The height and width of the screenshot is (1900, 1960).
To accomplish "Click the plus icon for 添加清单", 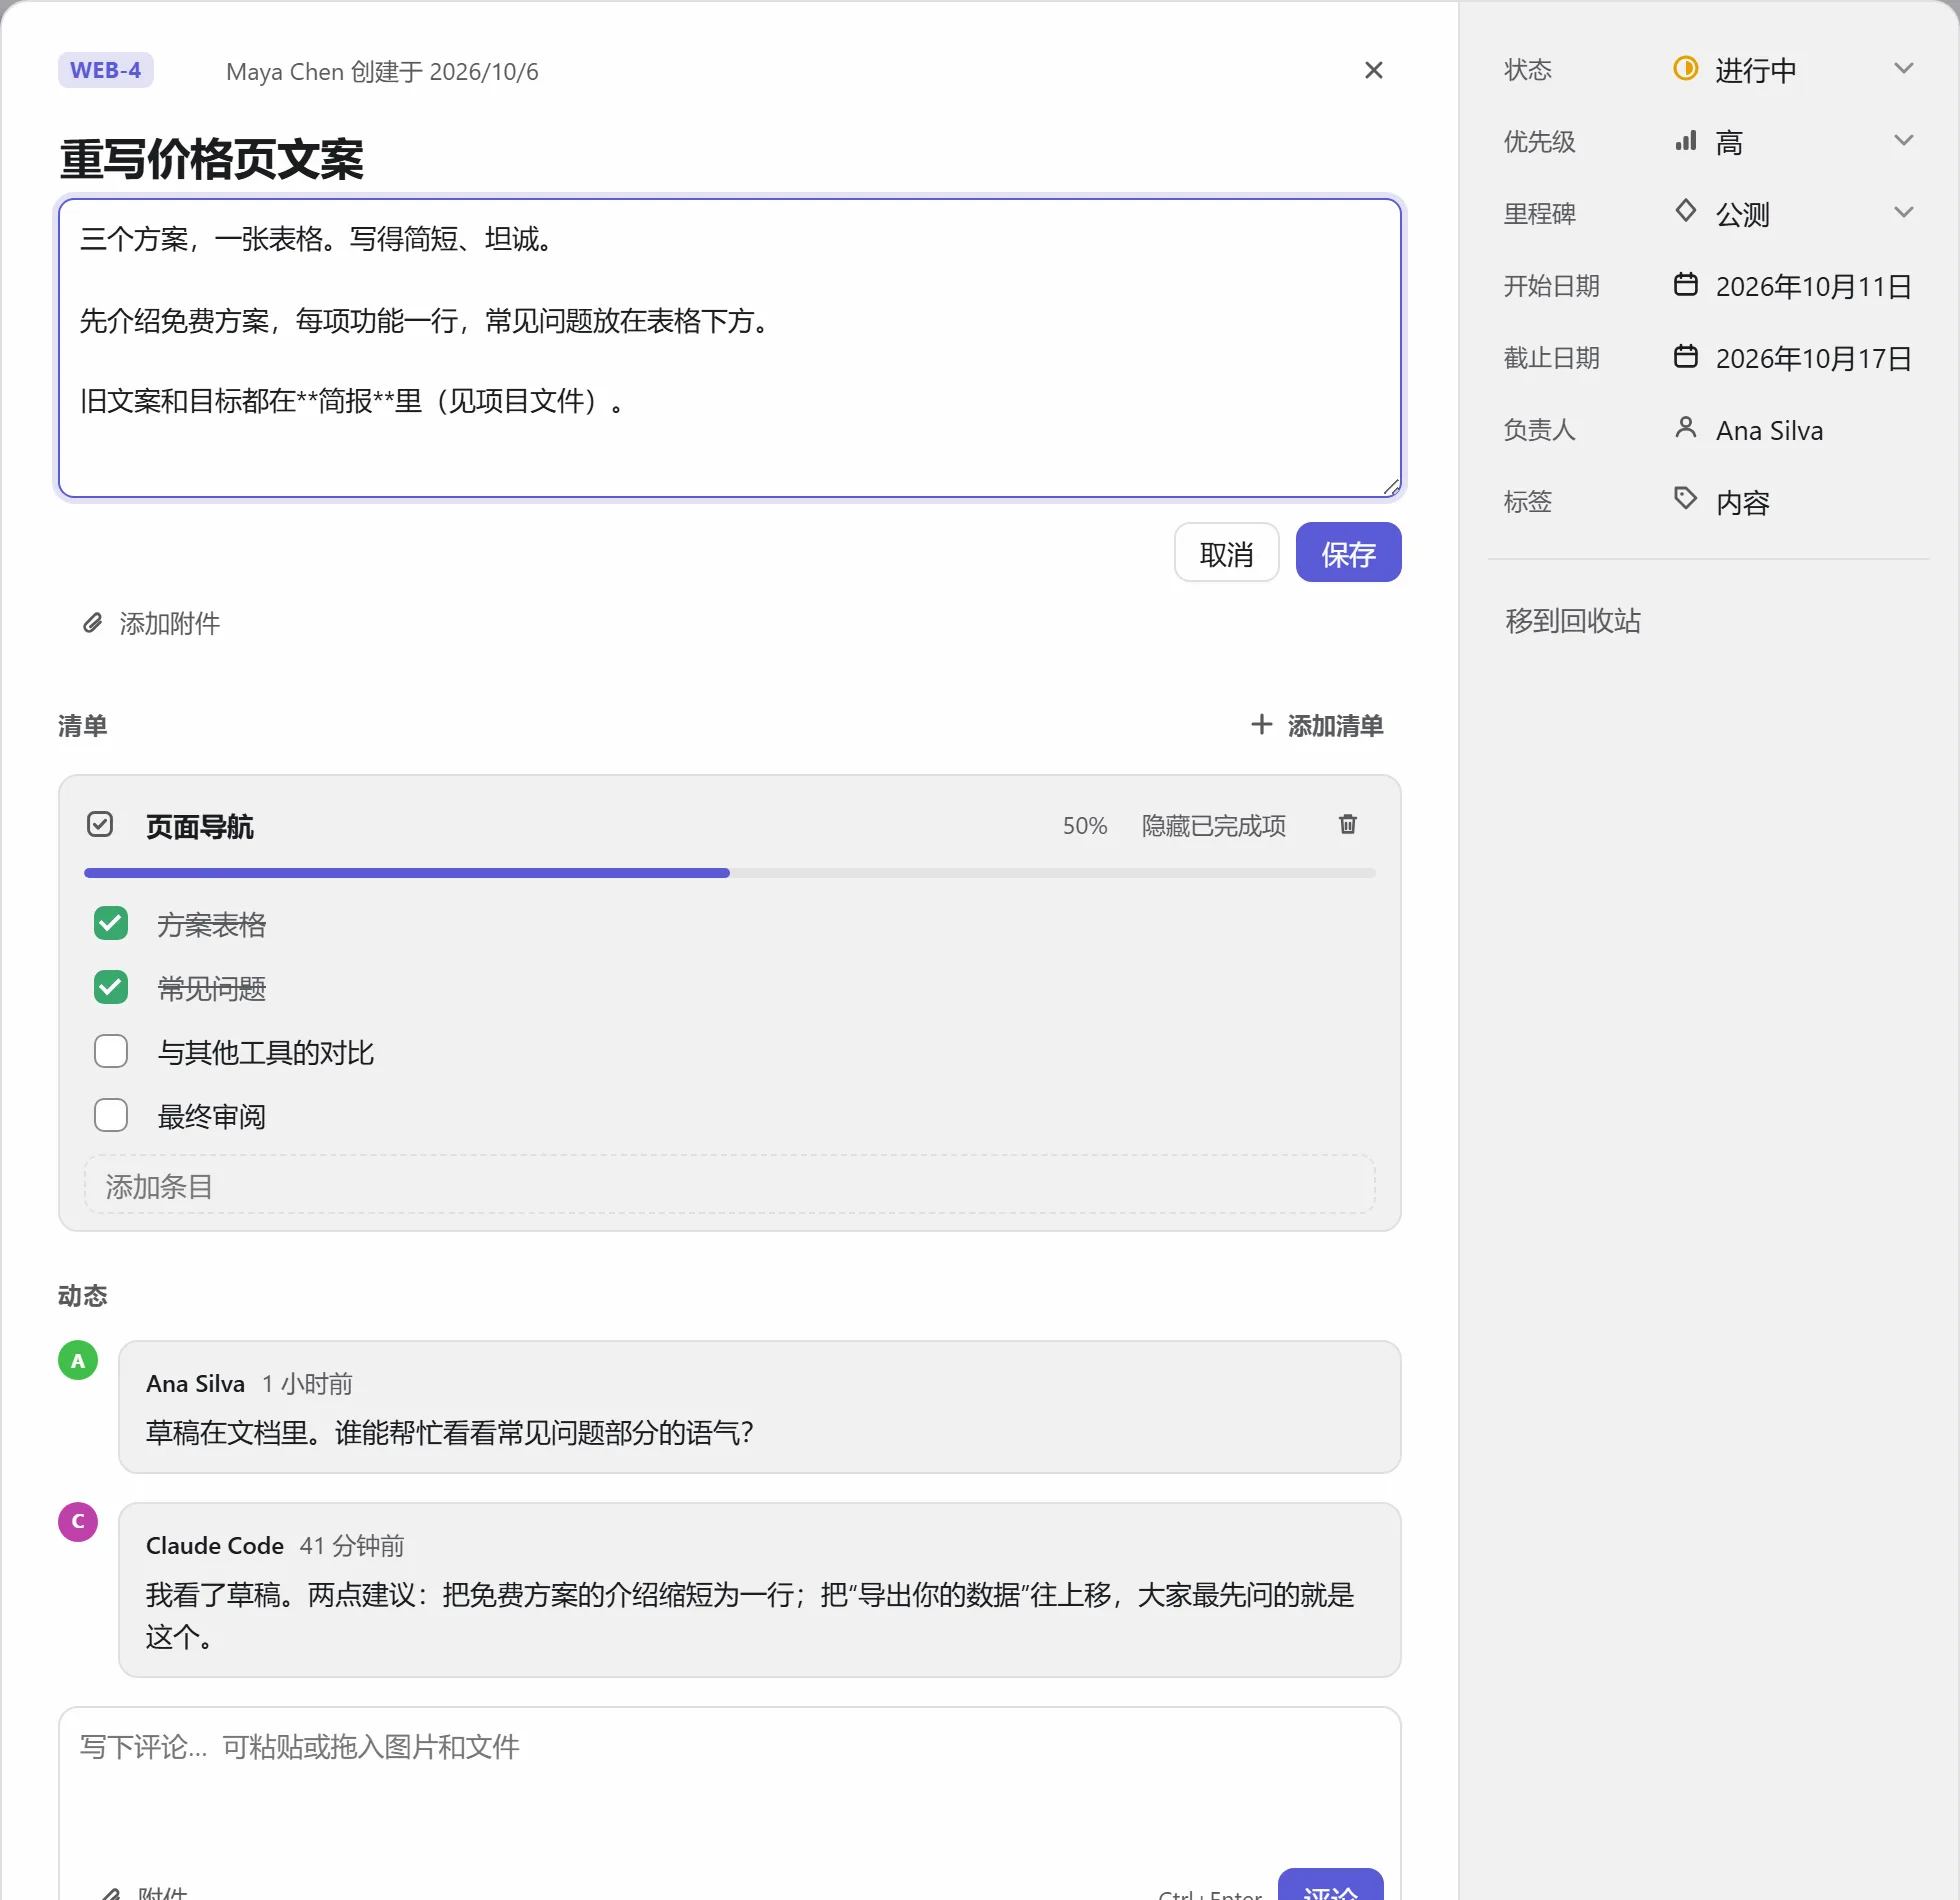I will [x=1261, y=725].
